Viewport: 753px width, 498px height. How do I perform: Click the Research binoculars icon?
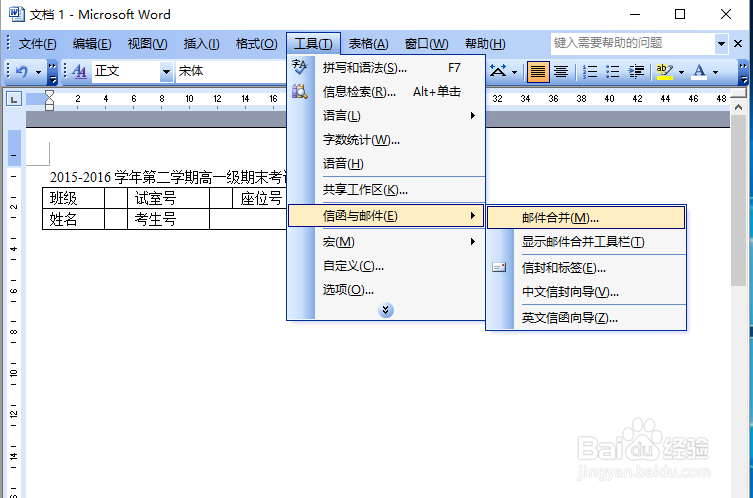click(300, 91)
